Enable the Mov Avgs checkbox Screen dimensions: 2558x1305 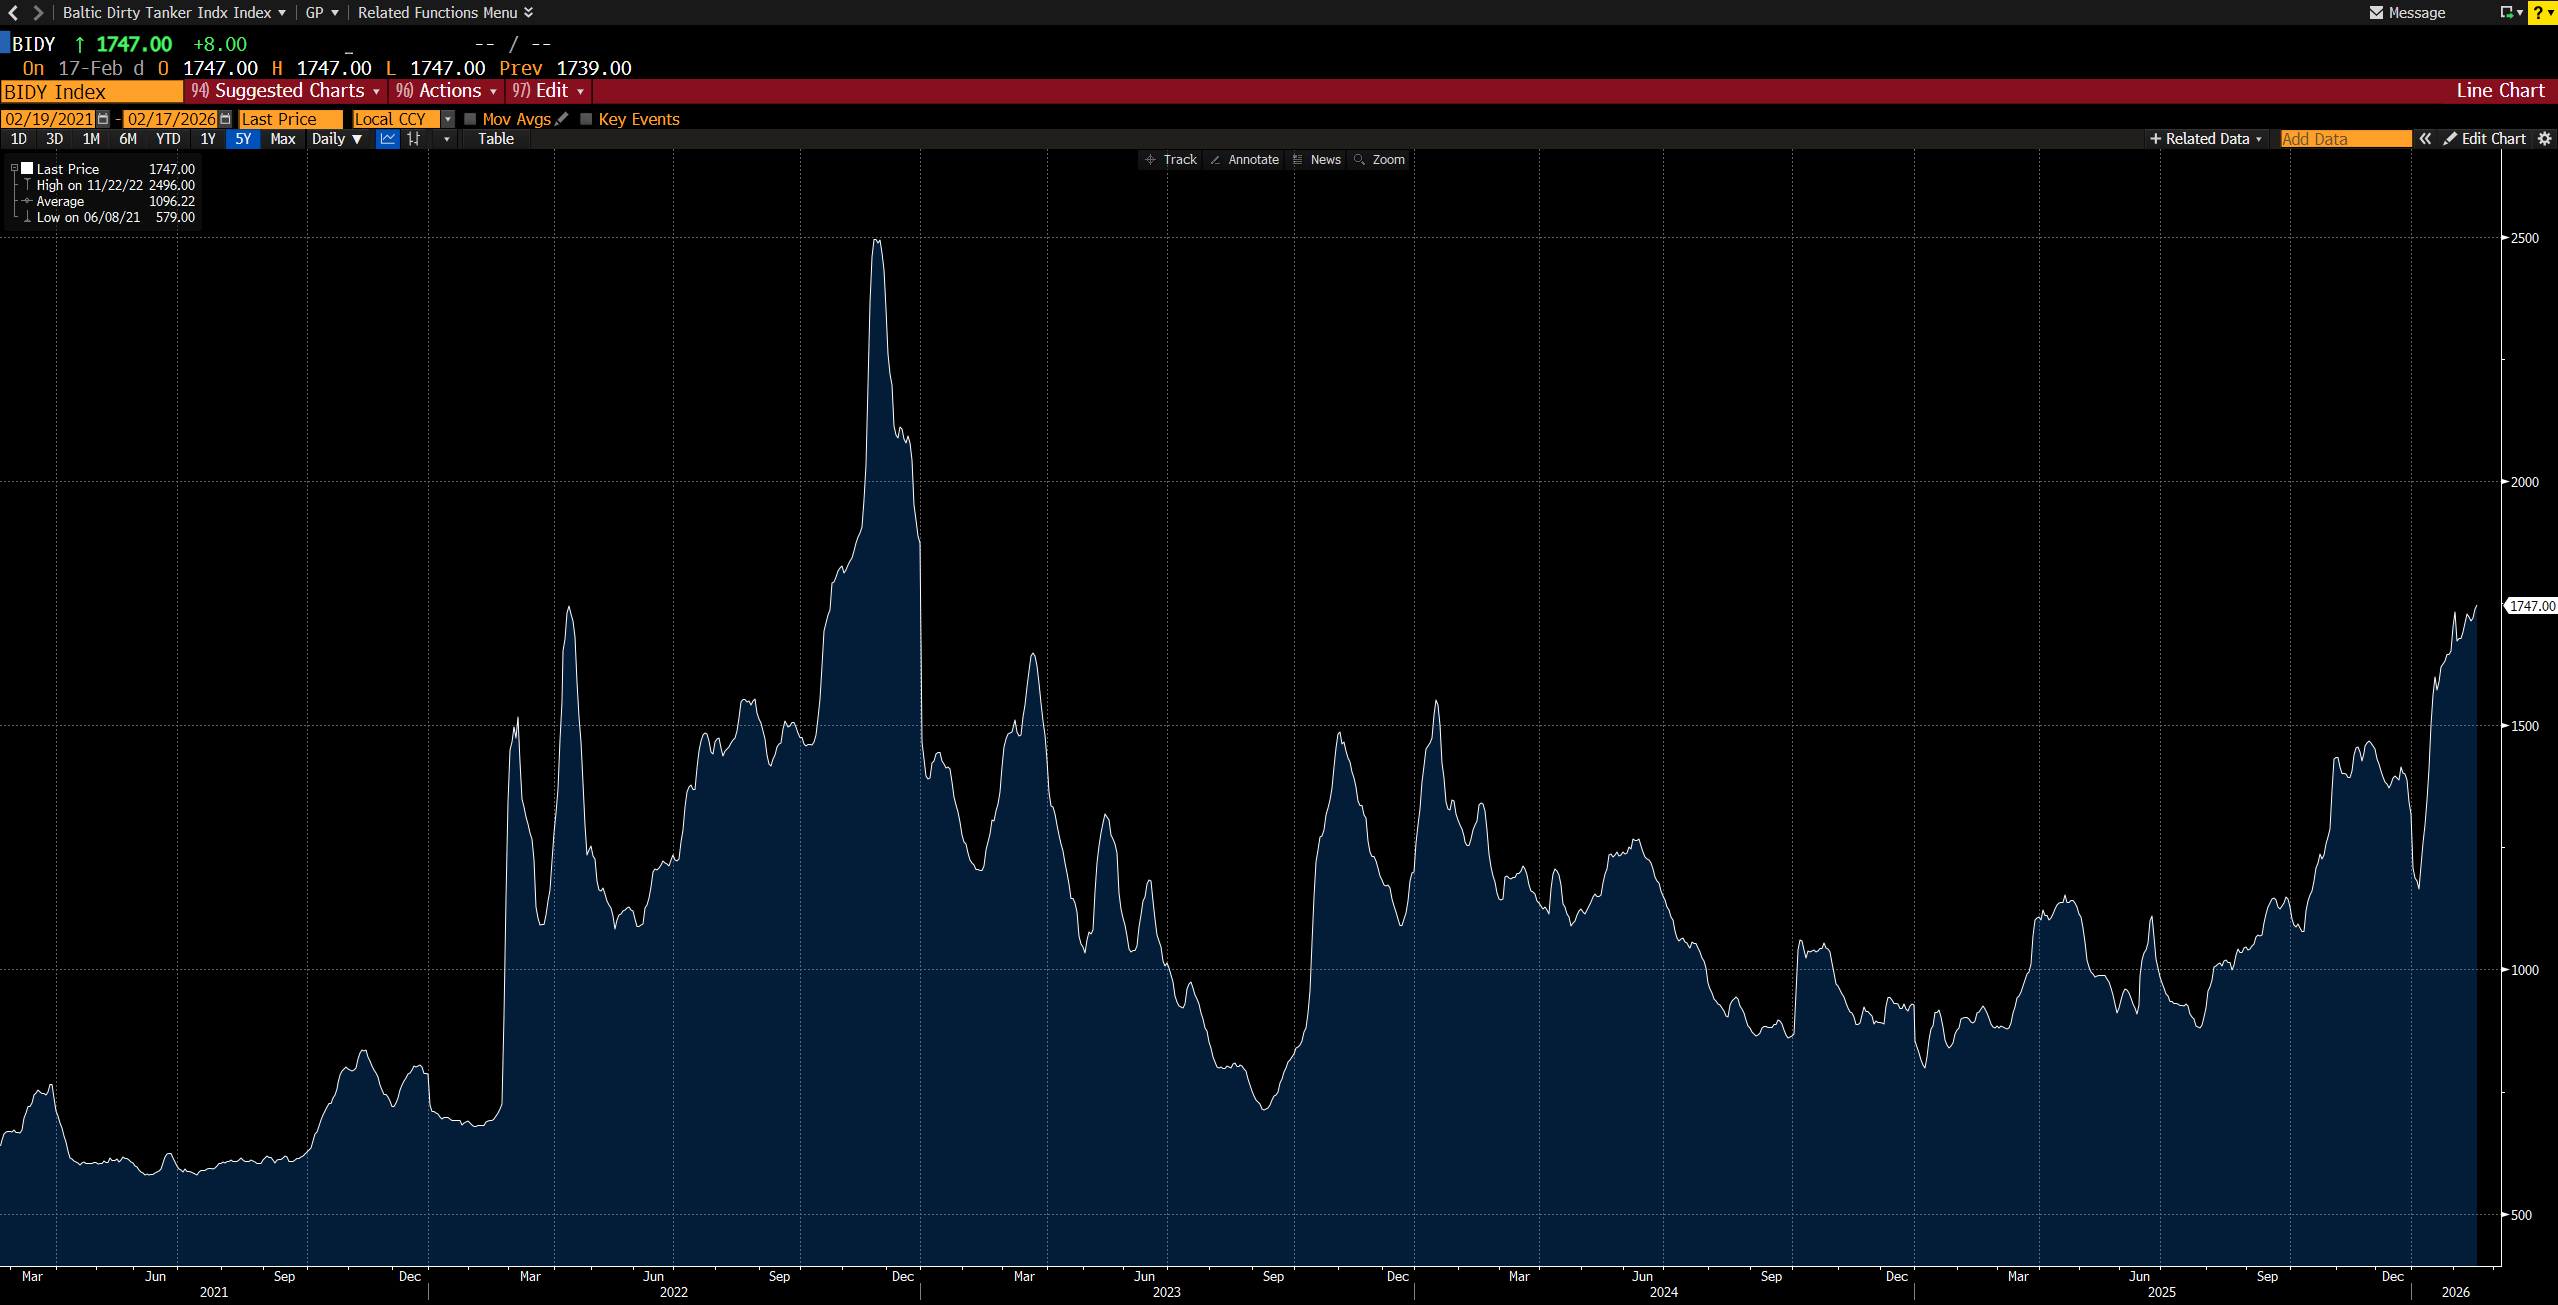coord(470,119)
